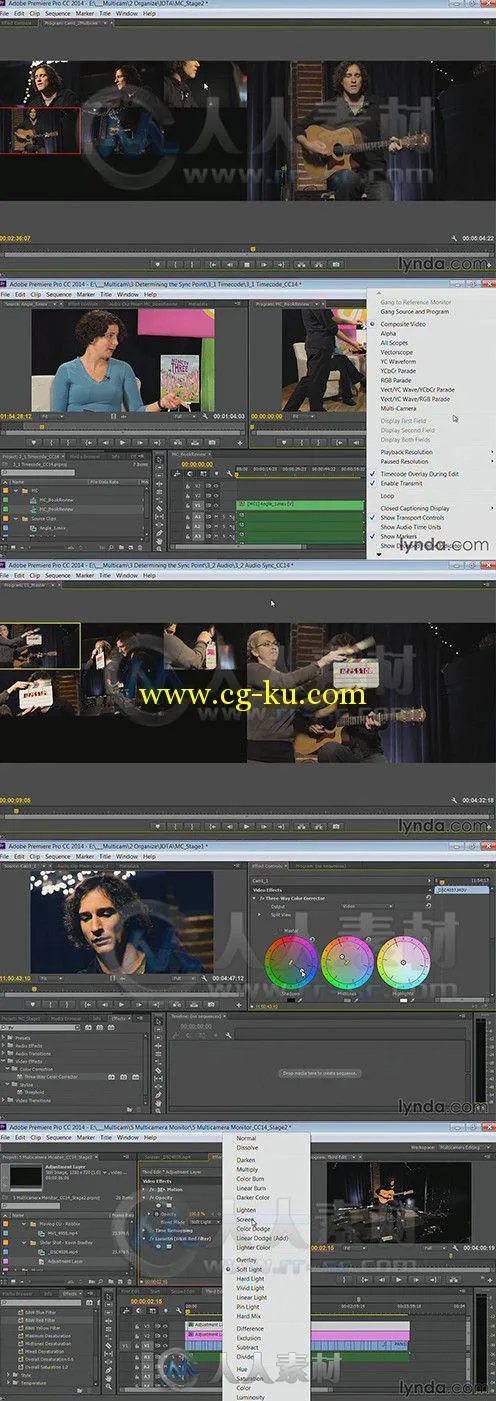The image size is (496, 1401).
Task: Pick RGB Parade in the settings menu
Action: click(397, 380)
